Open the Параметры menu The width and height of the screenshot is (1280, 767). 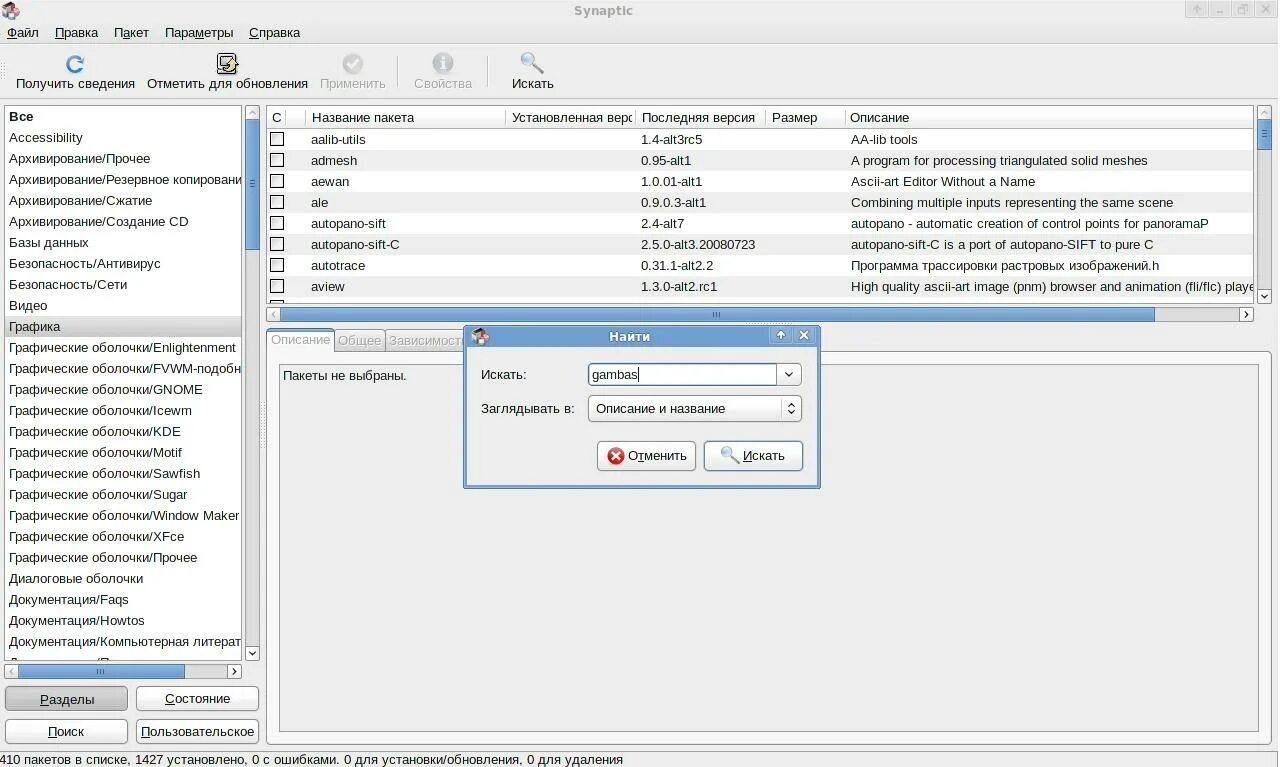click(199, 32)
